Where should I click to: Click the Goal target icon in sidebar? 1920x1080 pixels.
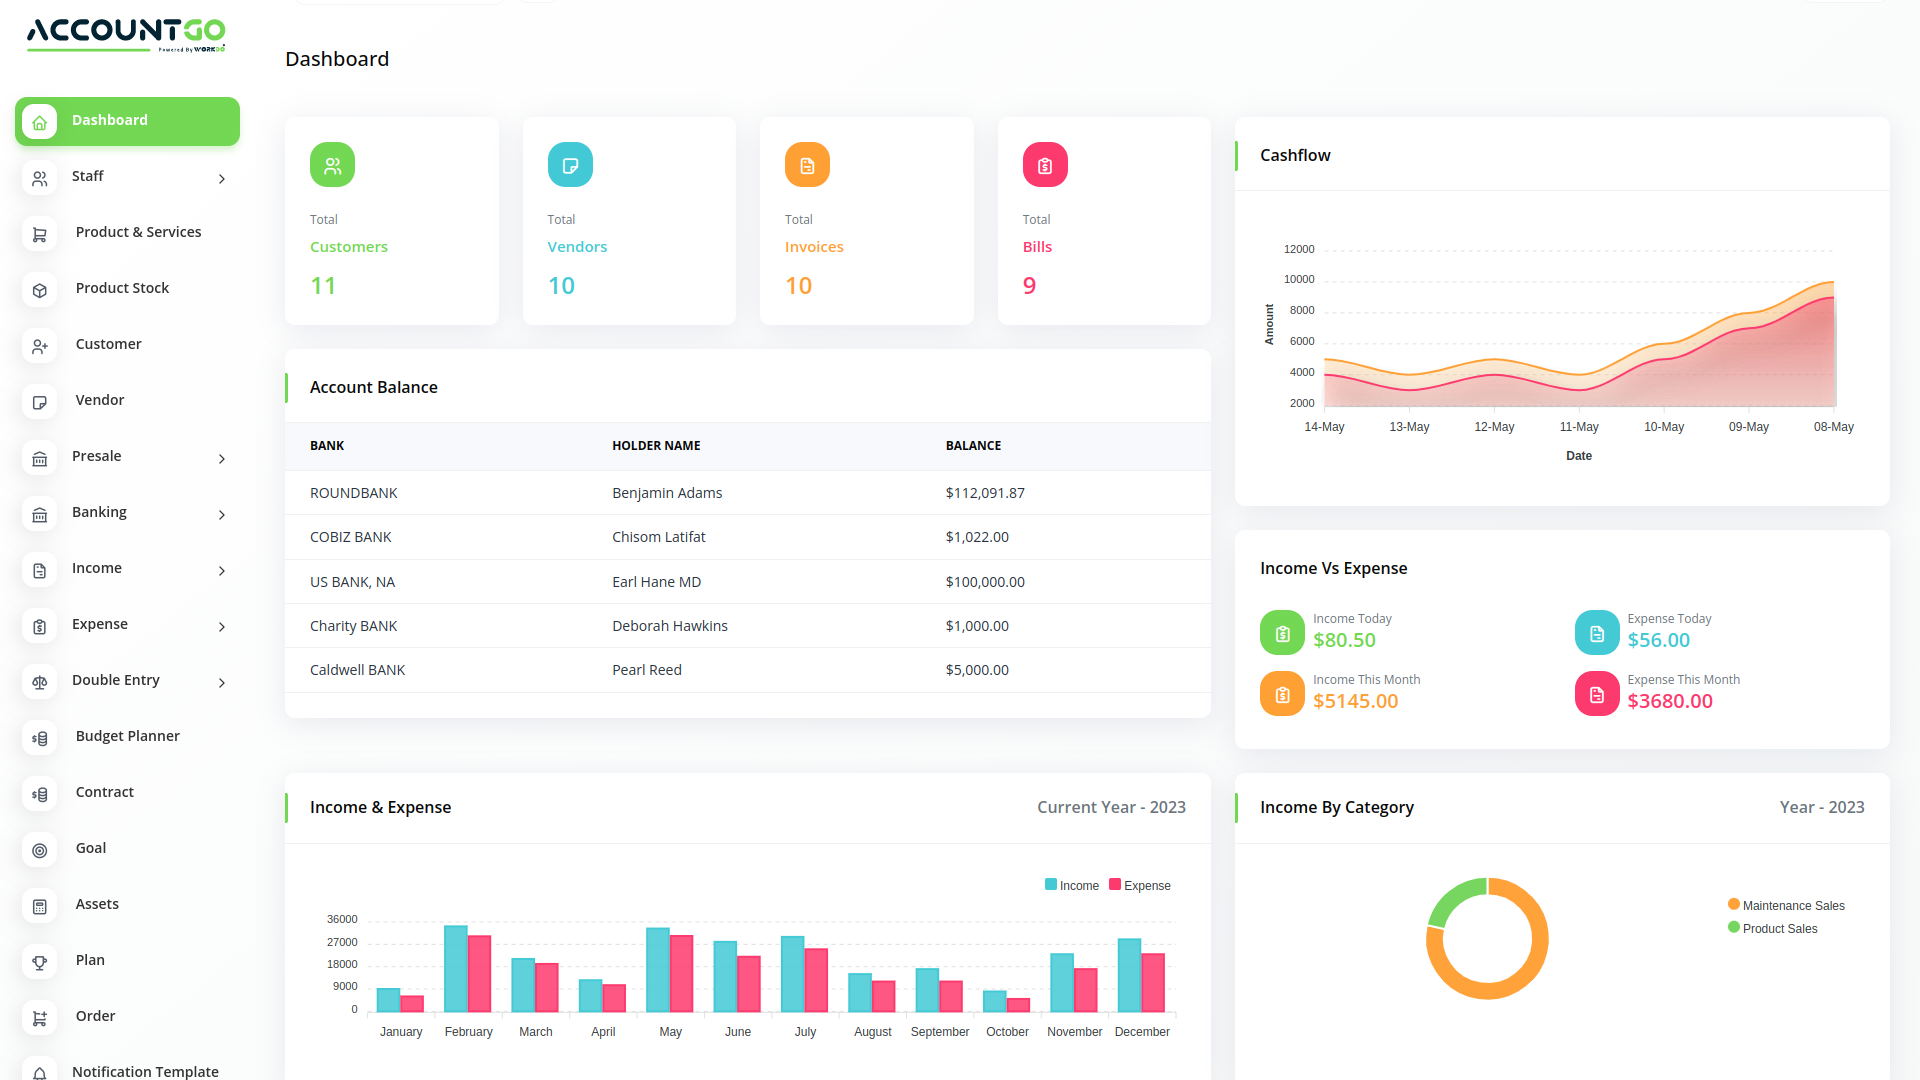(x=40, y=850)
